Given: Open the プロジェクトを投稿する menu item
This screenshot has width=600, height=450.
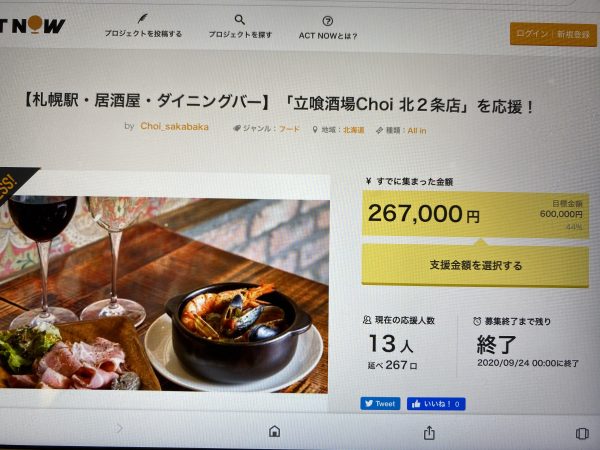Looking at the screenshot, I should (x=143, y=34).
